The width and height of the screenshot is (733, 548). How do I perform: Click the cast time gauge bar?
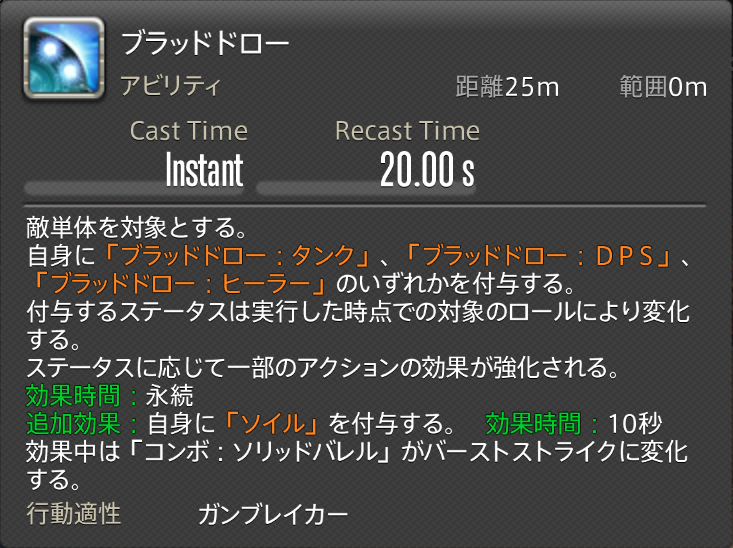click(x=134, y=188)
